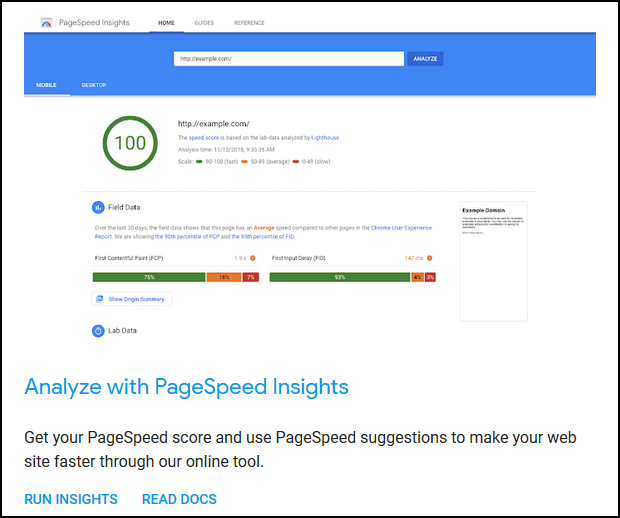Click the Field Data heading text
The height and width of the screenshot is (518, 620).
(x=124, y=207)
